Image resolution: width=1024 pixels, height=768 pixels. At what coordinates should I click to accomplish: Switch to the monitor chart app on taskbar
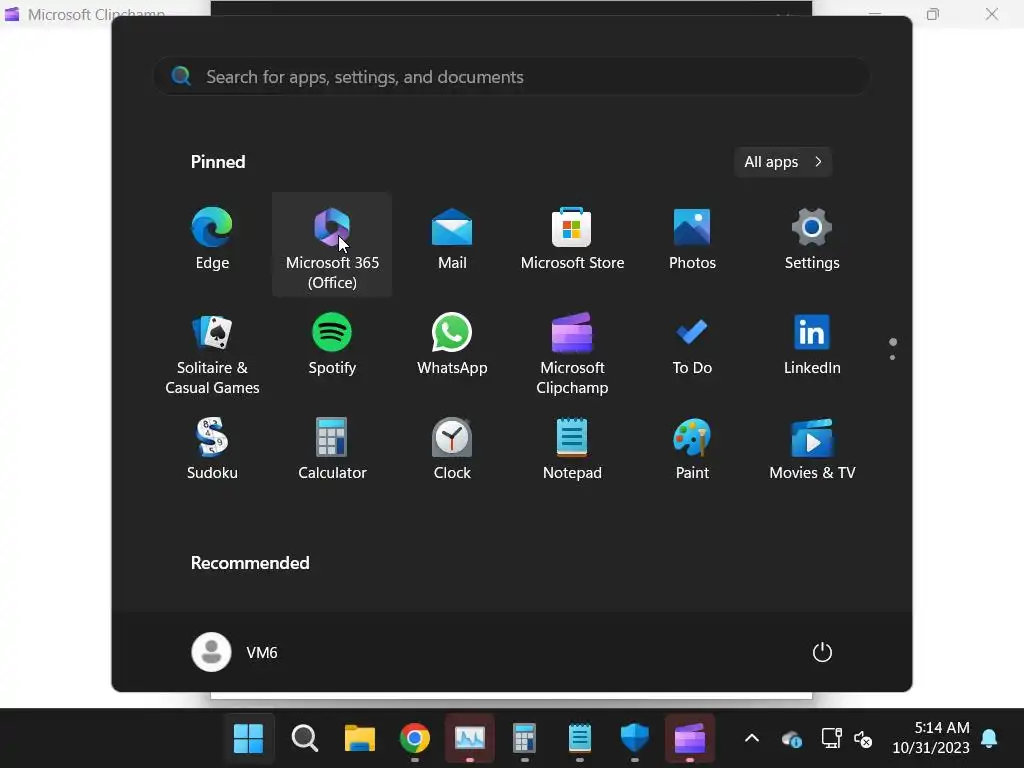(x=470, y=739)
